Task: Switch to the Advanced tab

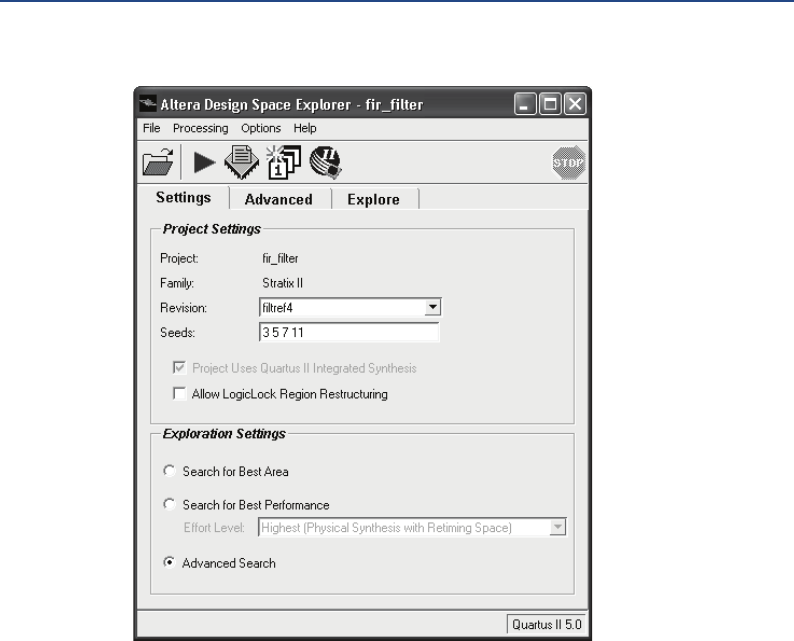Action: [278, 199]
